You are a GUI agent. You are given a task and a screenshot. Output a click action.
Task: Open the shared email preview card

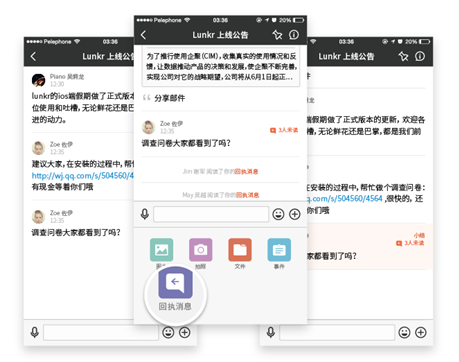[221, 66]
